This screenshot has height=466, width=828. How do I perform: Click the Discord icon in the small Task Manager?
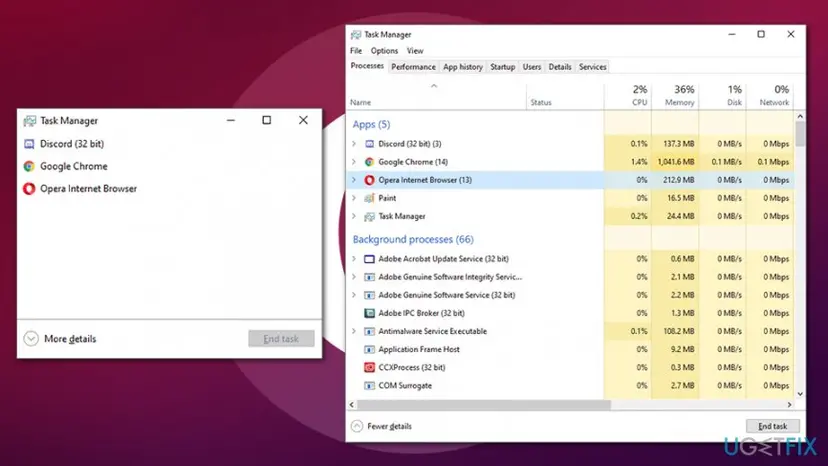pyautogui.click(x=29, y=144)
